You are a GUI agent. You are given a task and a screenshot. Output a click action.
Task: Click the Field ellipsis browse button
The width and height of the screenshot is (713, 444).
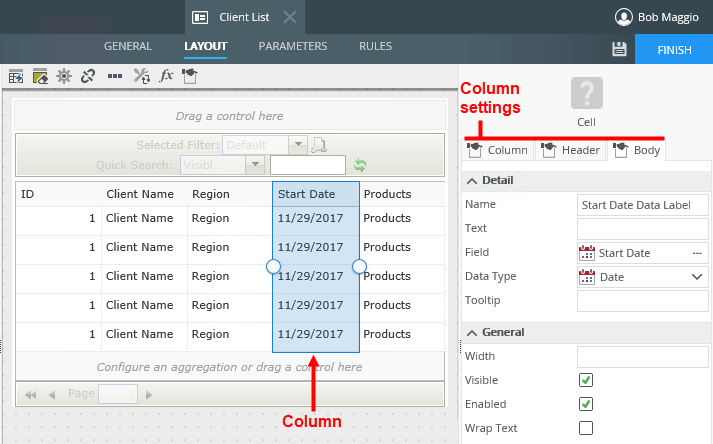(x=697, y=253)
